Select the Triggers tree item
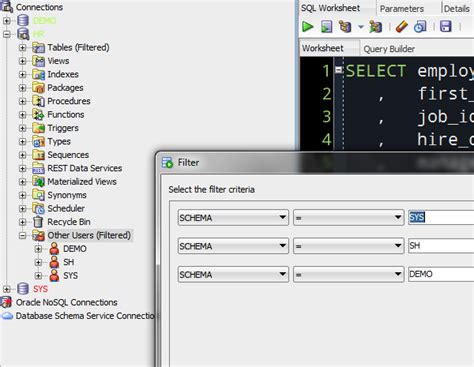474x367 pixels. [x=63, y=128]
